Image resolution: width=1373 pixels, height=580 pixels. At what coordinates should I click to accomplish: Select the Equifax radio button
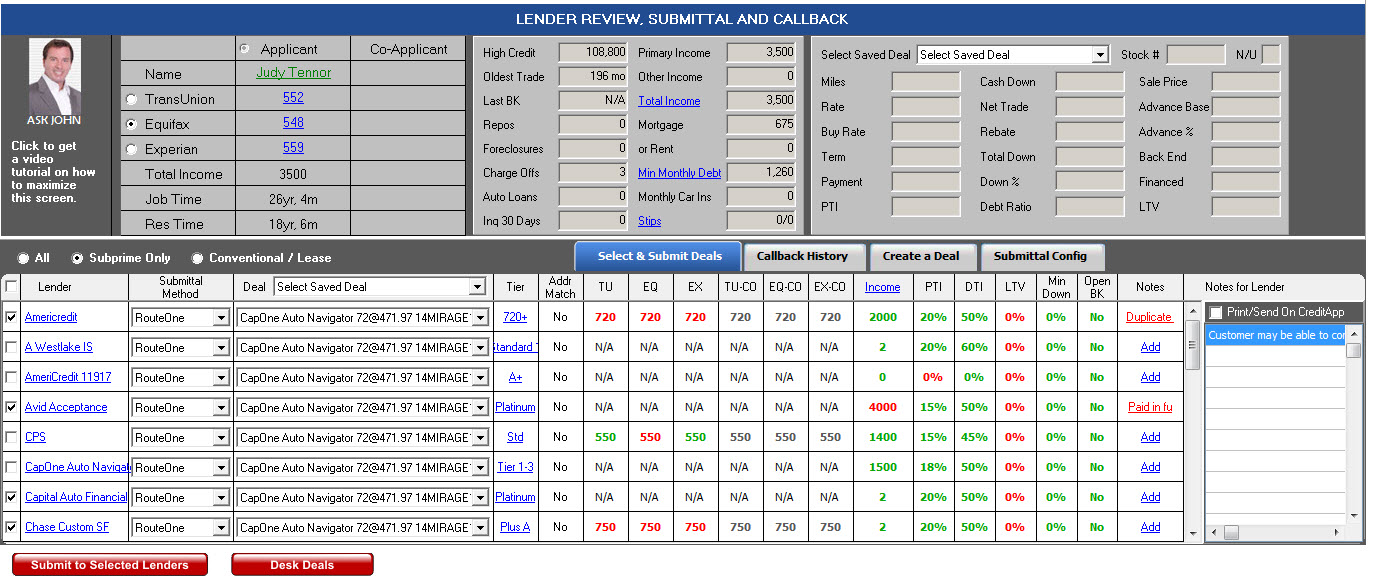[x=131, y=124]
